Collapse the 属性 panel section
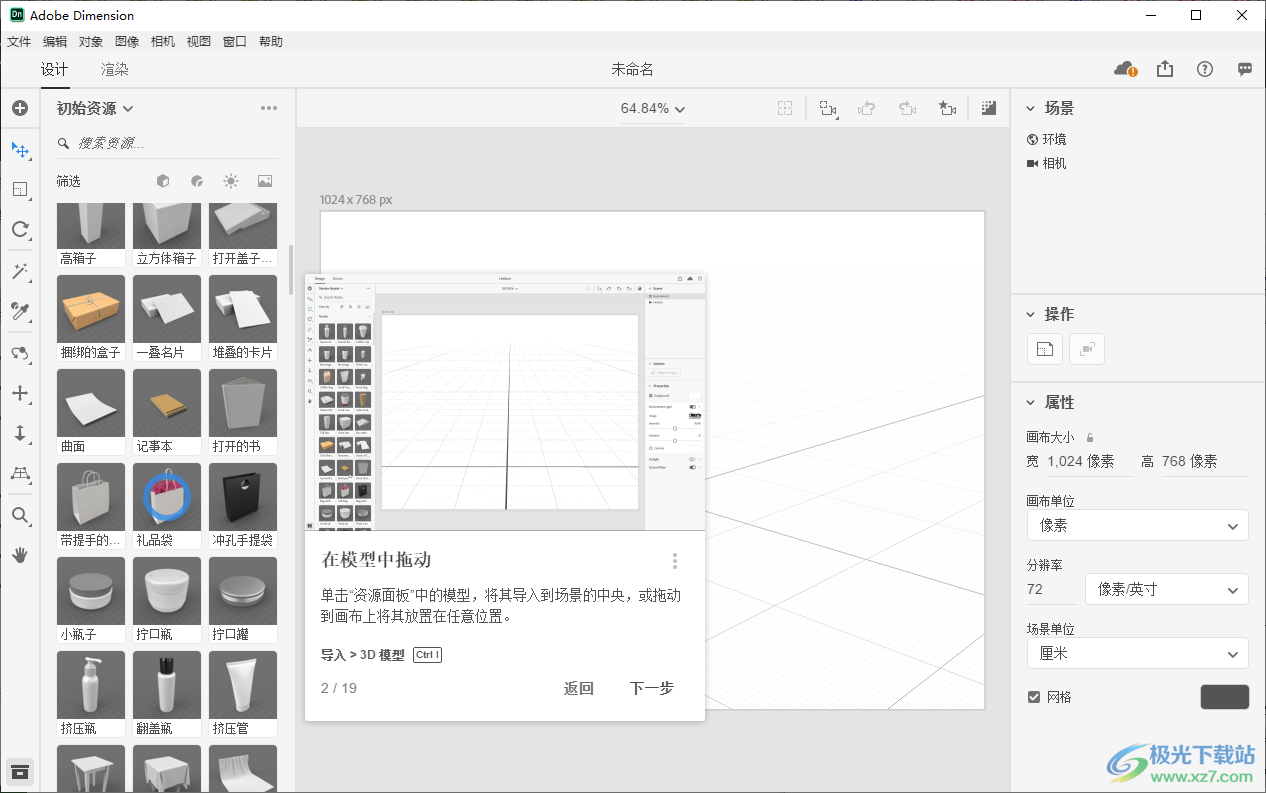Image resolution: width=1266 pixels, height=793 pixels. point(1031,402)
